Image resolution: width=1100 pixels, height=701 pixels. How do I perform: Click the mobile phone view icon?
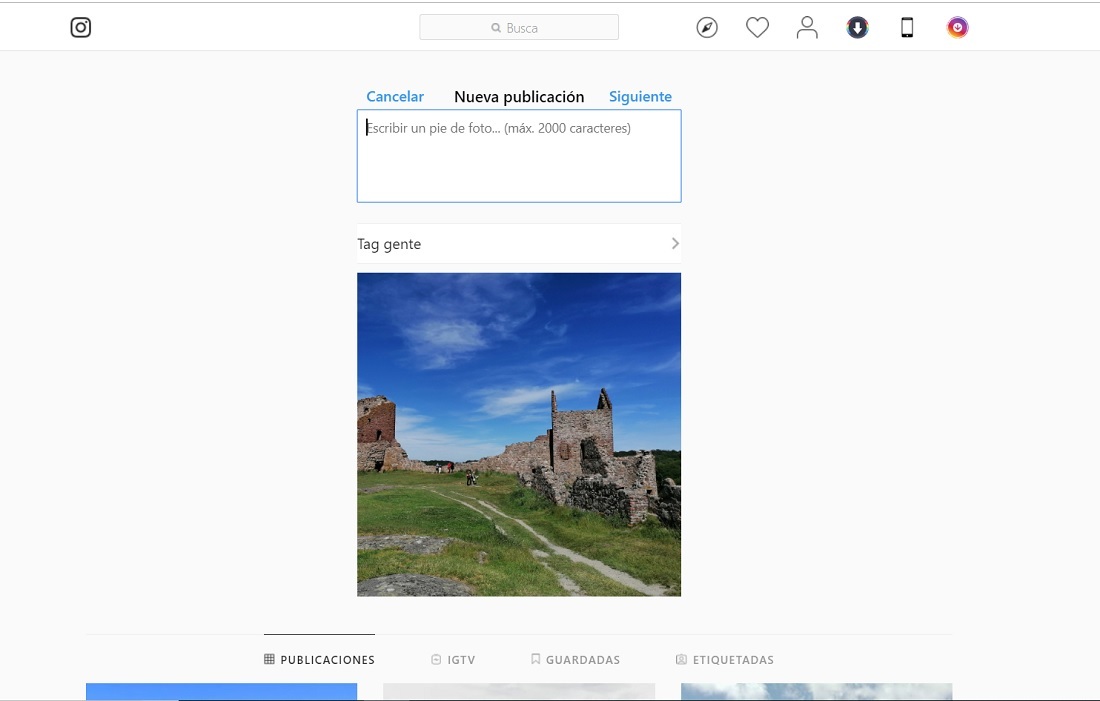[x=907, y=28]
